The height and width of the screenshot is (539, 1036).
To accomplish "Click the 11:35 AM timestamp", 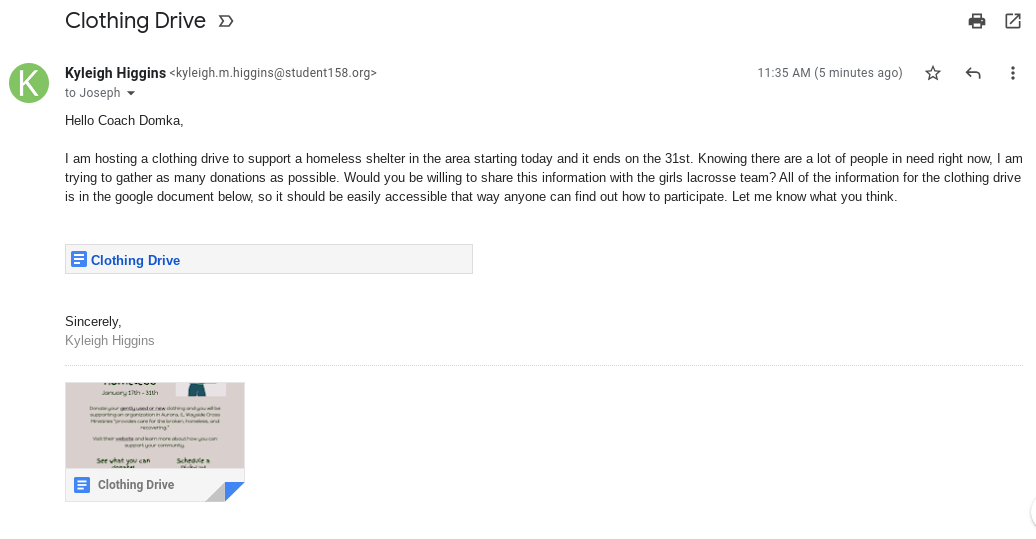I will (830, 73).
